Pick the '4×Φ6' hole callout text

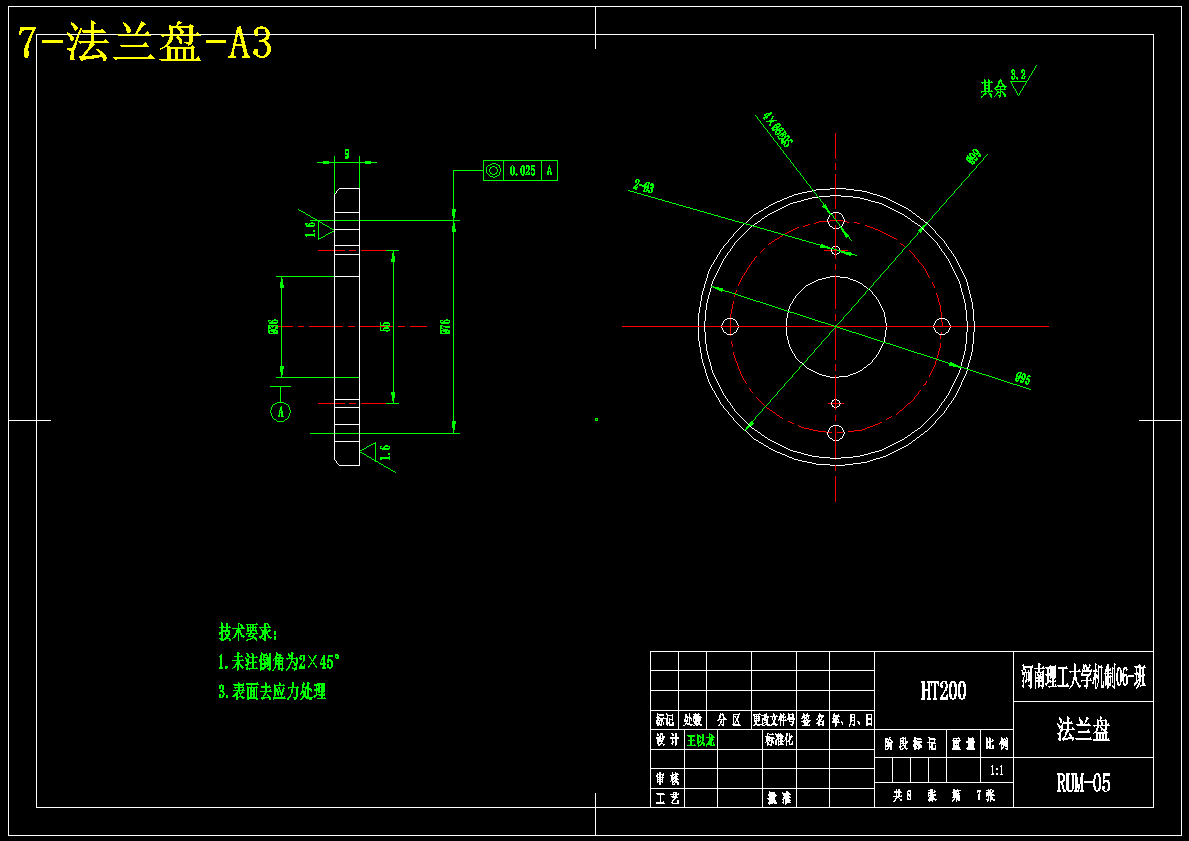pyautogui.click(x=777, y=130)
